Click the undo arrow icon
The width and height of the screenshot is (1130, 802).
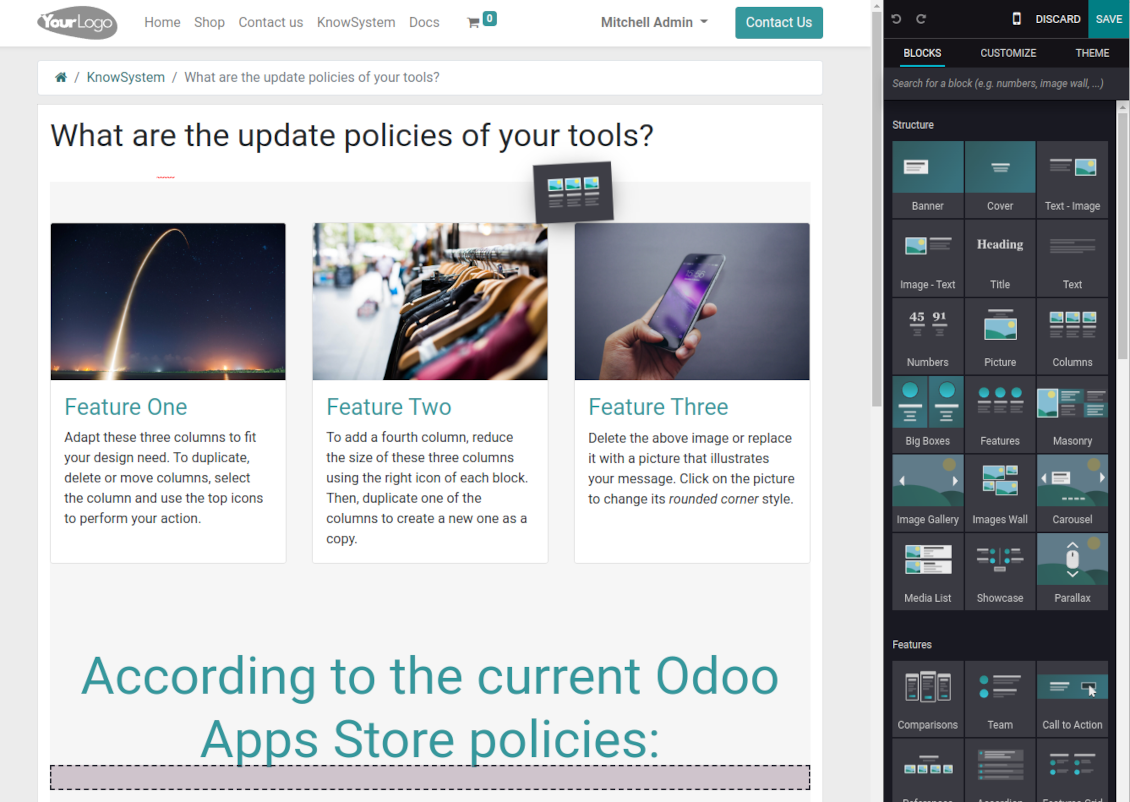[x=896, y=19]
